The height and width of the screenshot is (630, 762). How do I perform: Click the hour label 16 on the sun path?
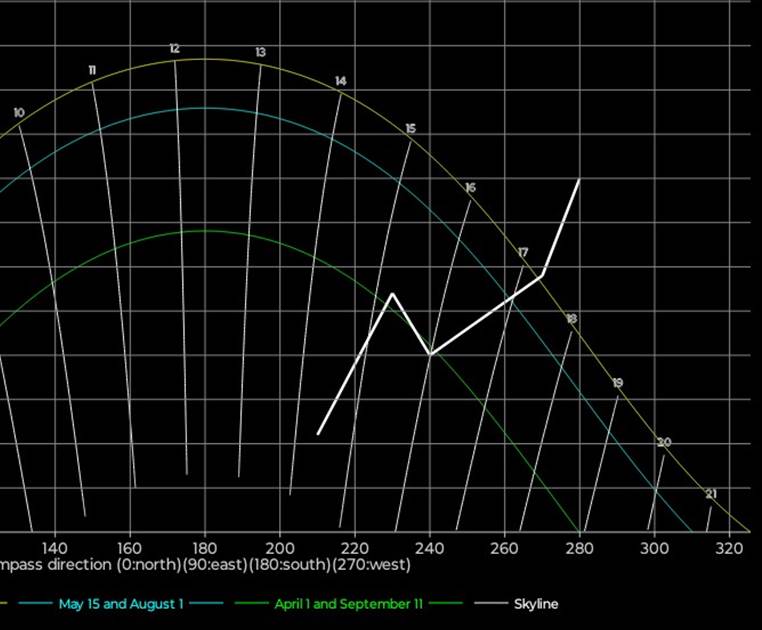[470, 188]
